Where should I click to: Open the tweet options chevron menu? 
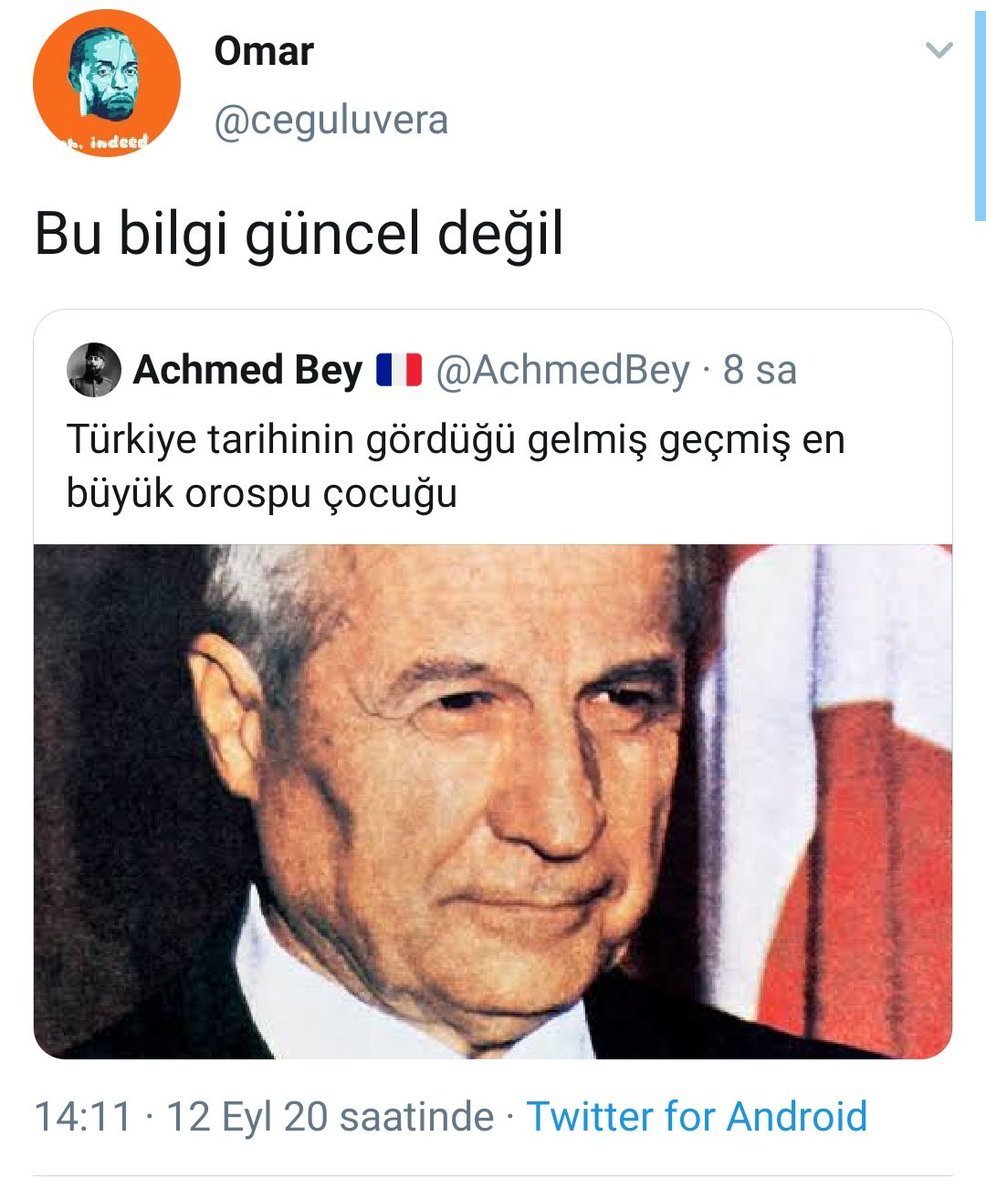[939, 50]
